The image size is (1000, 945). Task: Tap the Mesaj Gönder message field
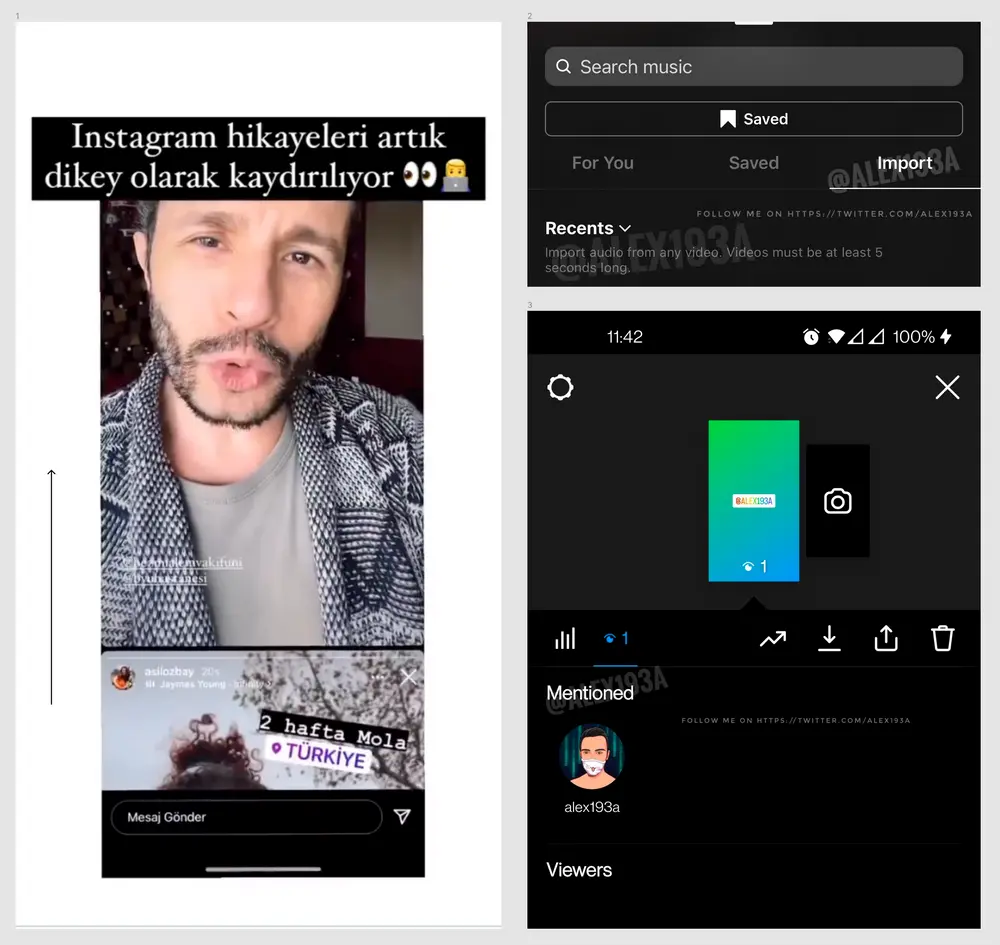pos(246,817)
